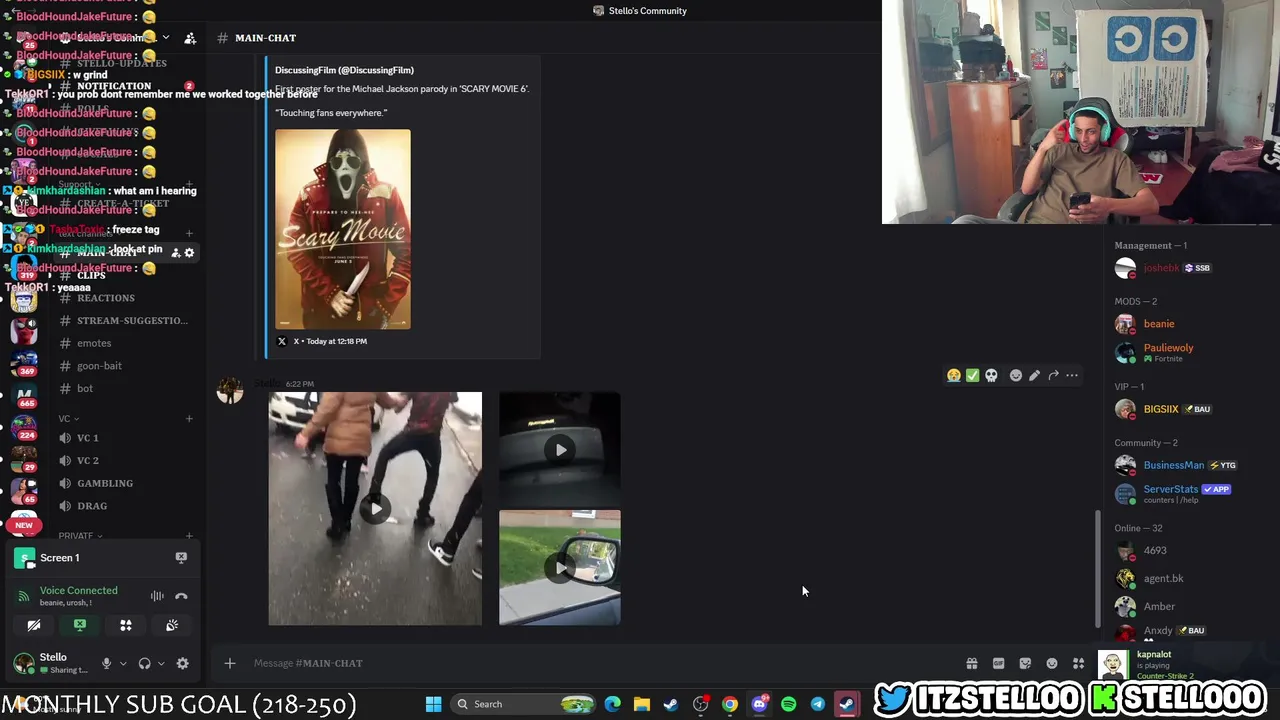Screen dimensions: 1280x720
Task: Open Google Chrome from the taskbar
Action: [730, 704]
